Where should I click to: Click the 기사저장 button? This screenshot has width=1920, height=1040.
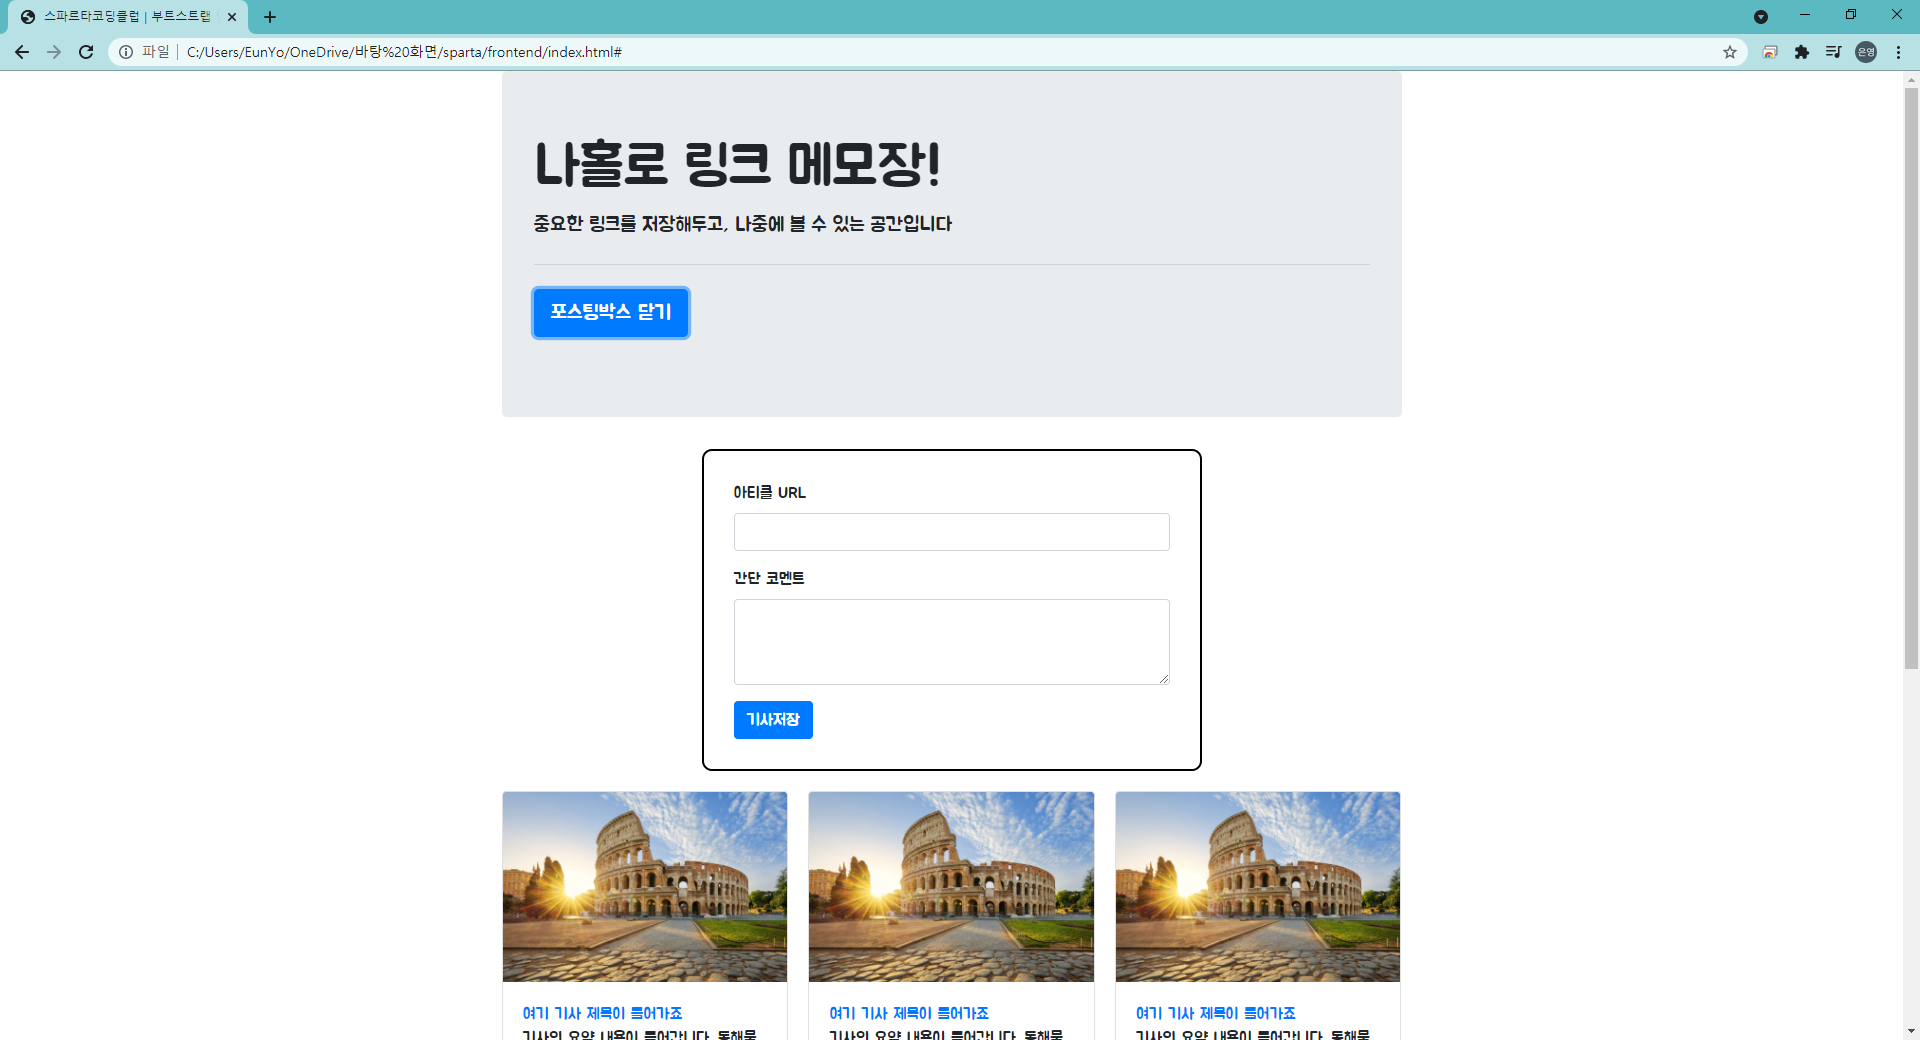click(773, 720)
